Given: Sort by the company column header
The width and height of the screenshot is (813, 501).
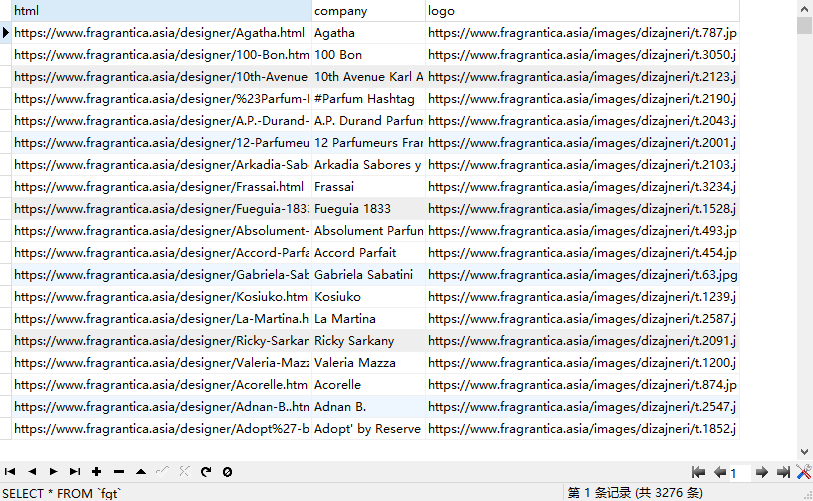Looking at the screenshot, I should click(x=368, y=11).
